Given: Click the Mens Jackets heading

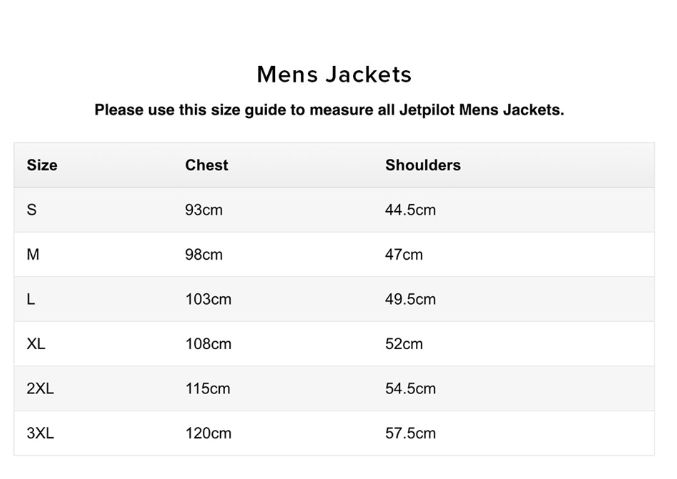Looking at the screenshot, I should pyautogui.click(x=334, y=75).
